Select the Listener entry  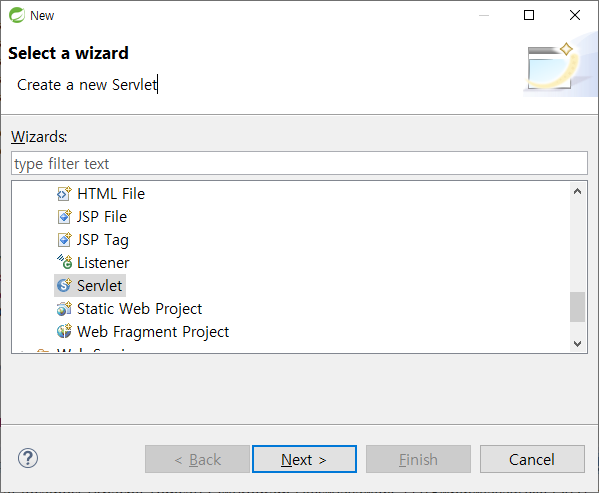tap(103, 263)
